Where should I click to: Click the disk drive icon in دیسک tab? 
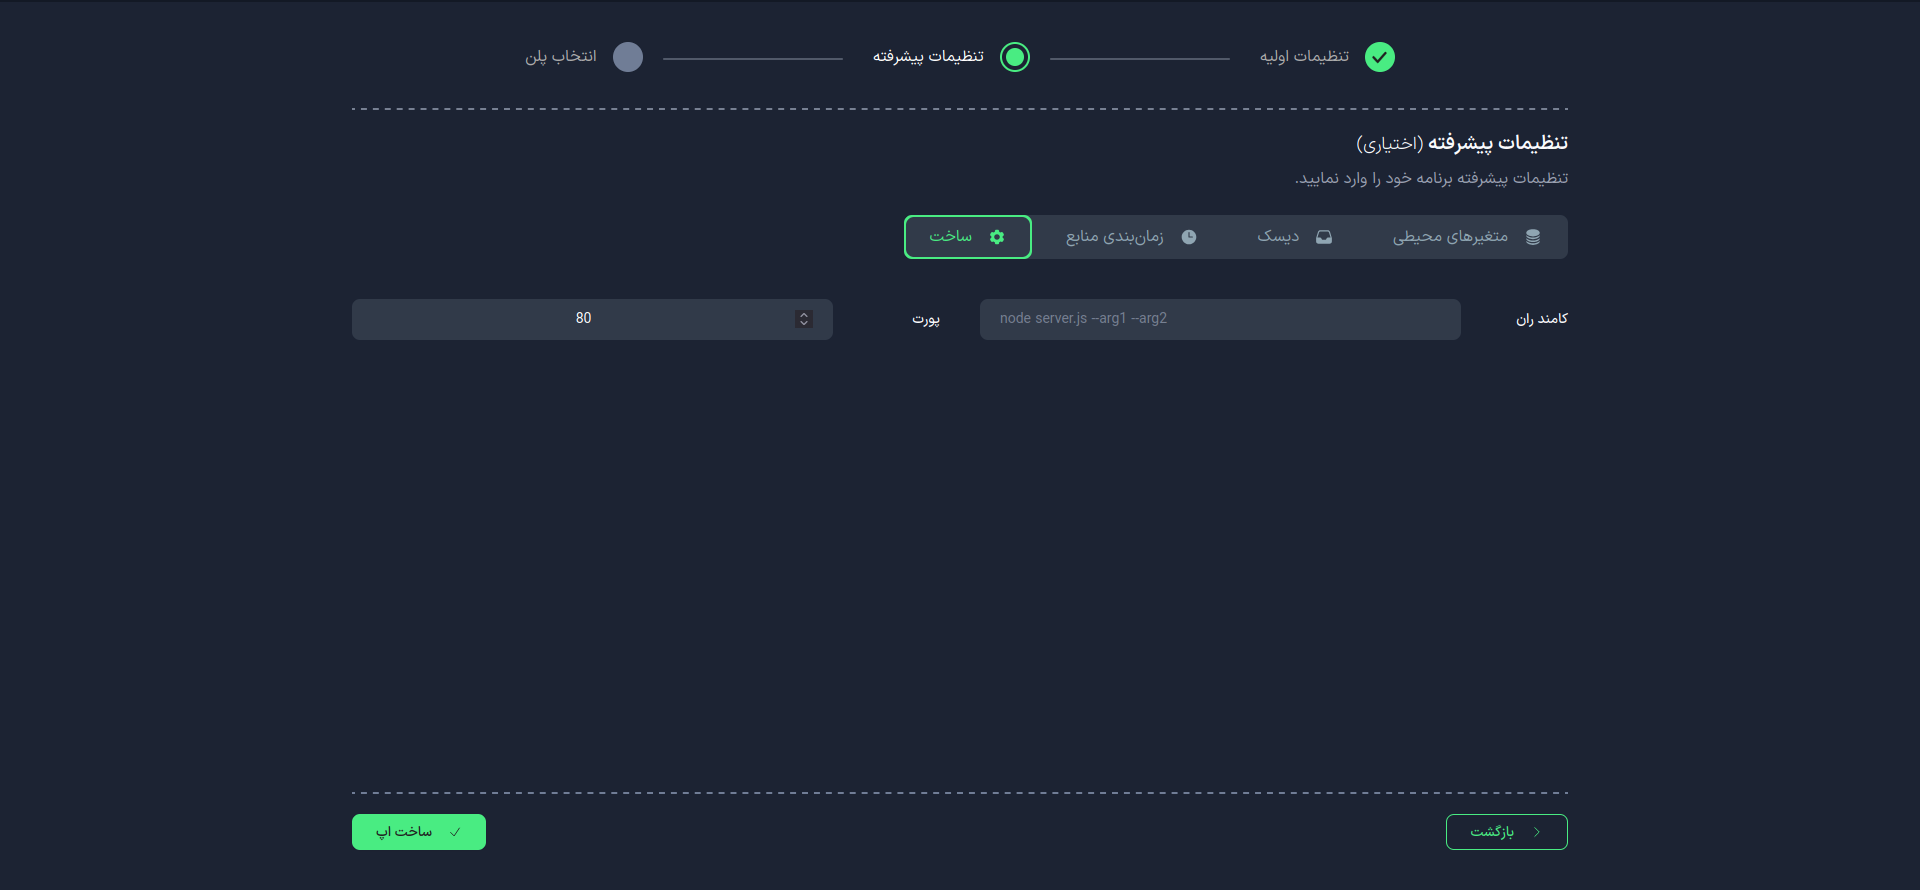pyautogui.click(x=1324, y=237)
